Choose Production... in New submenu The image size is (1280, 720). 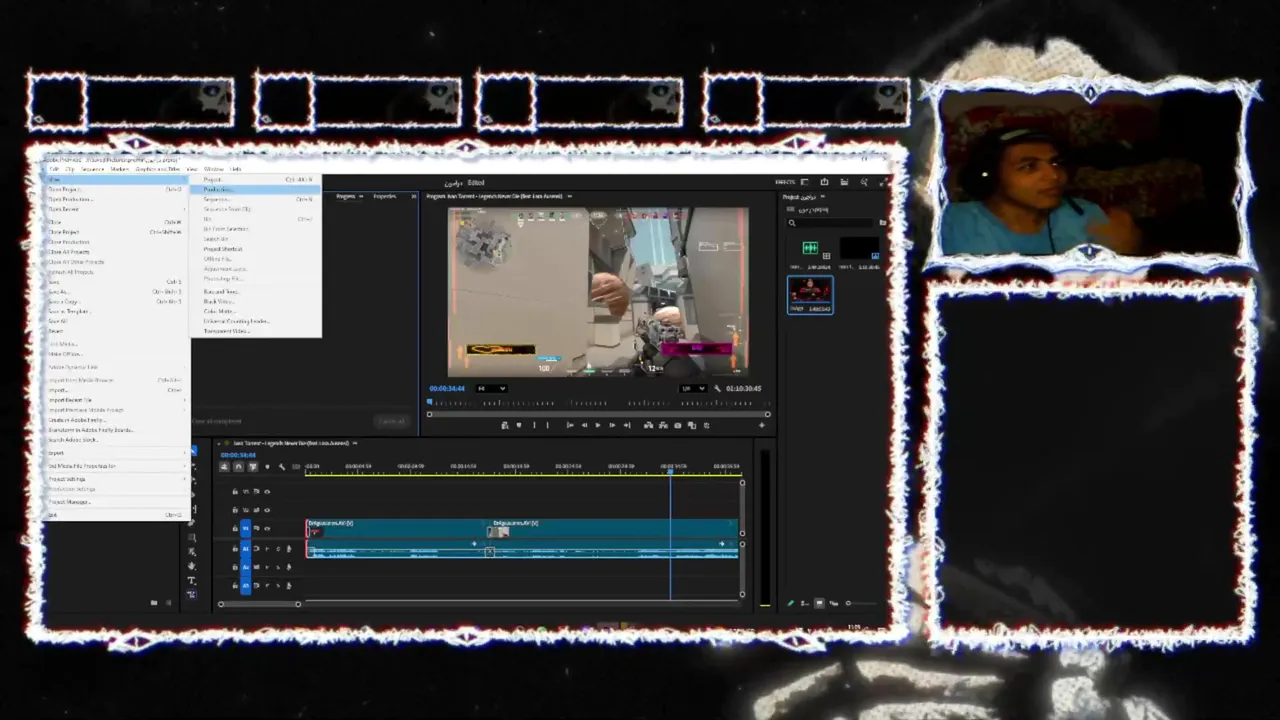[255, 189]
